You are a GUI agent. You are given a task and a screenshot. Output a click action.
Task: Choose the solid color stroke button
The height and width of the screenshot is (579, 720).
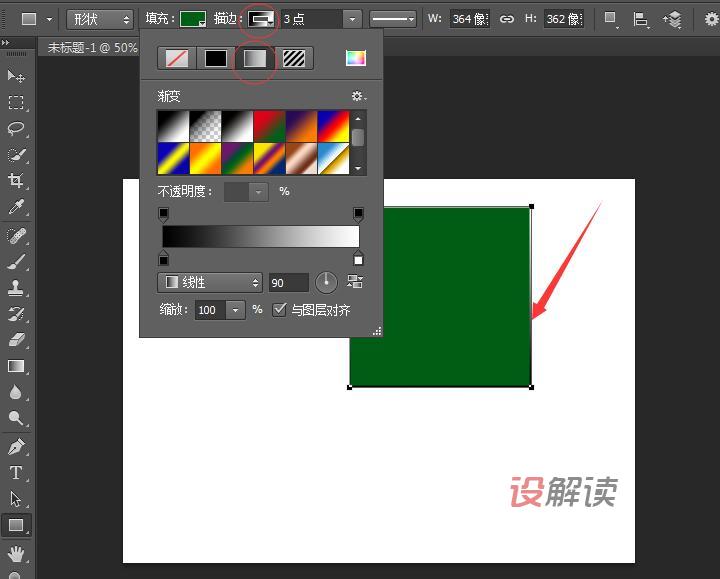point(215,59)
